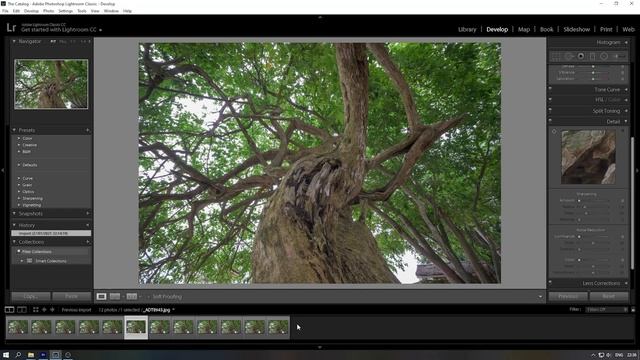Click the Loupe view icon in toolbar
Image resolution: width=640 pixels, height=360 pixels.
pos(102,297)
